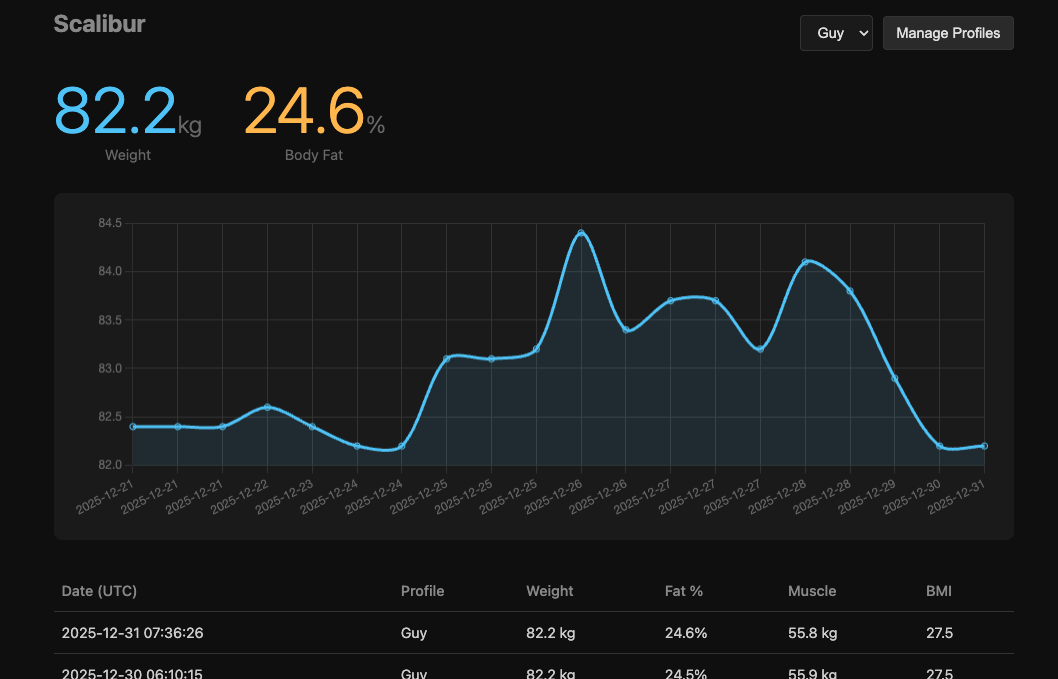Select the 84.1 kg point on 2025-12-28
The image size is (1058, 679).
pyautogui.click(x=805, y=262)
